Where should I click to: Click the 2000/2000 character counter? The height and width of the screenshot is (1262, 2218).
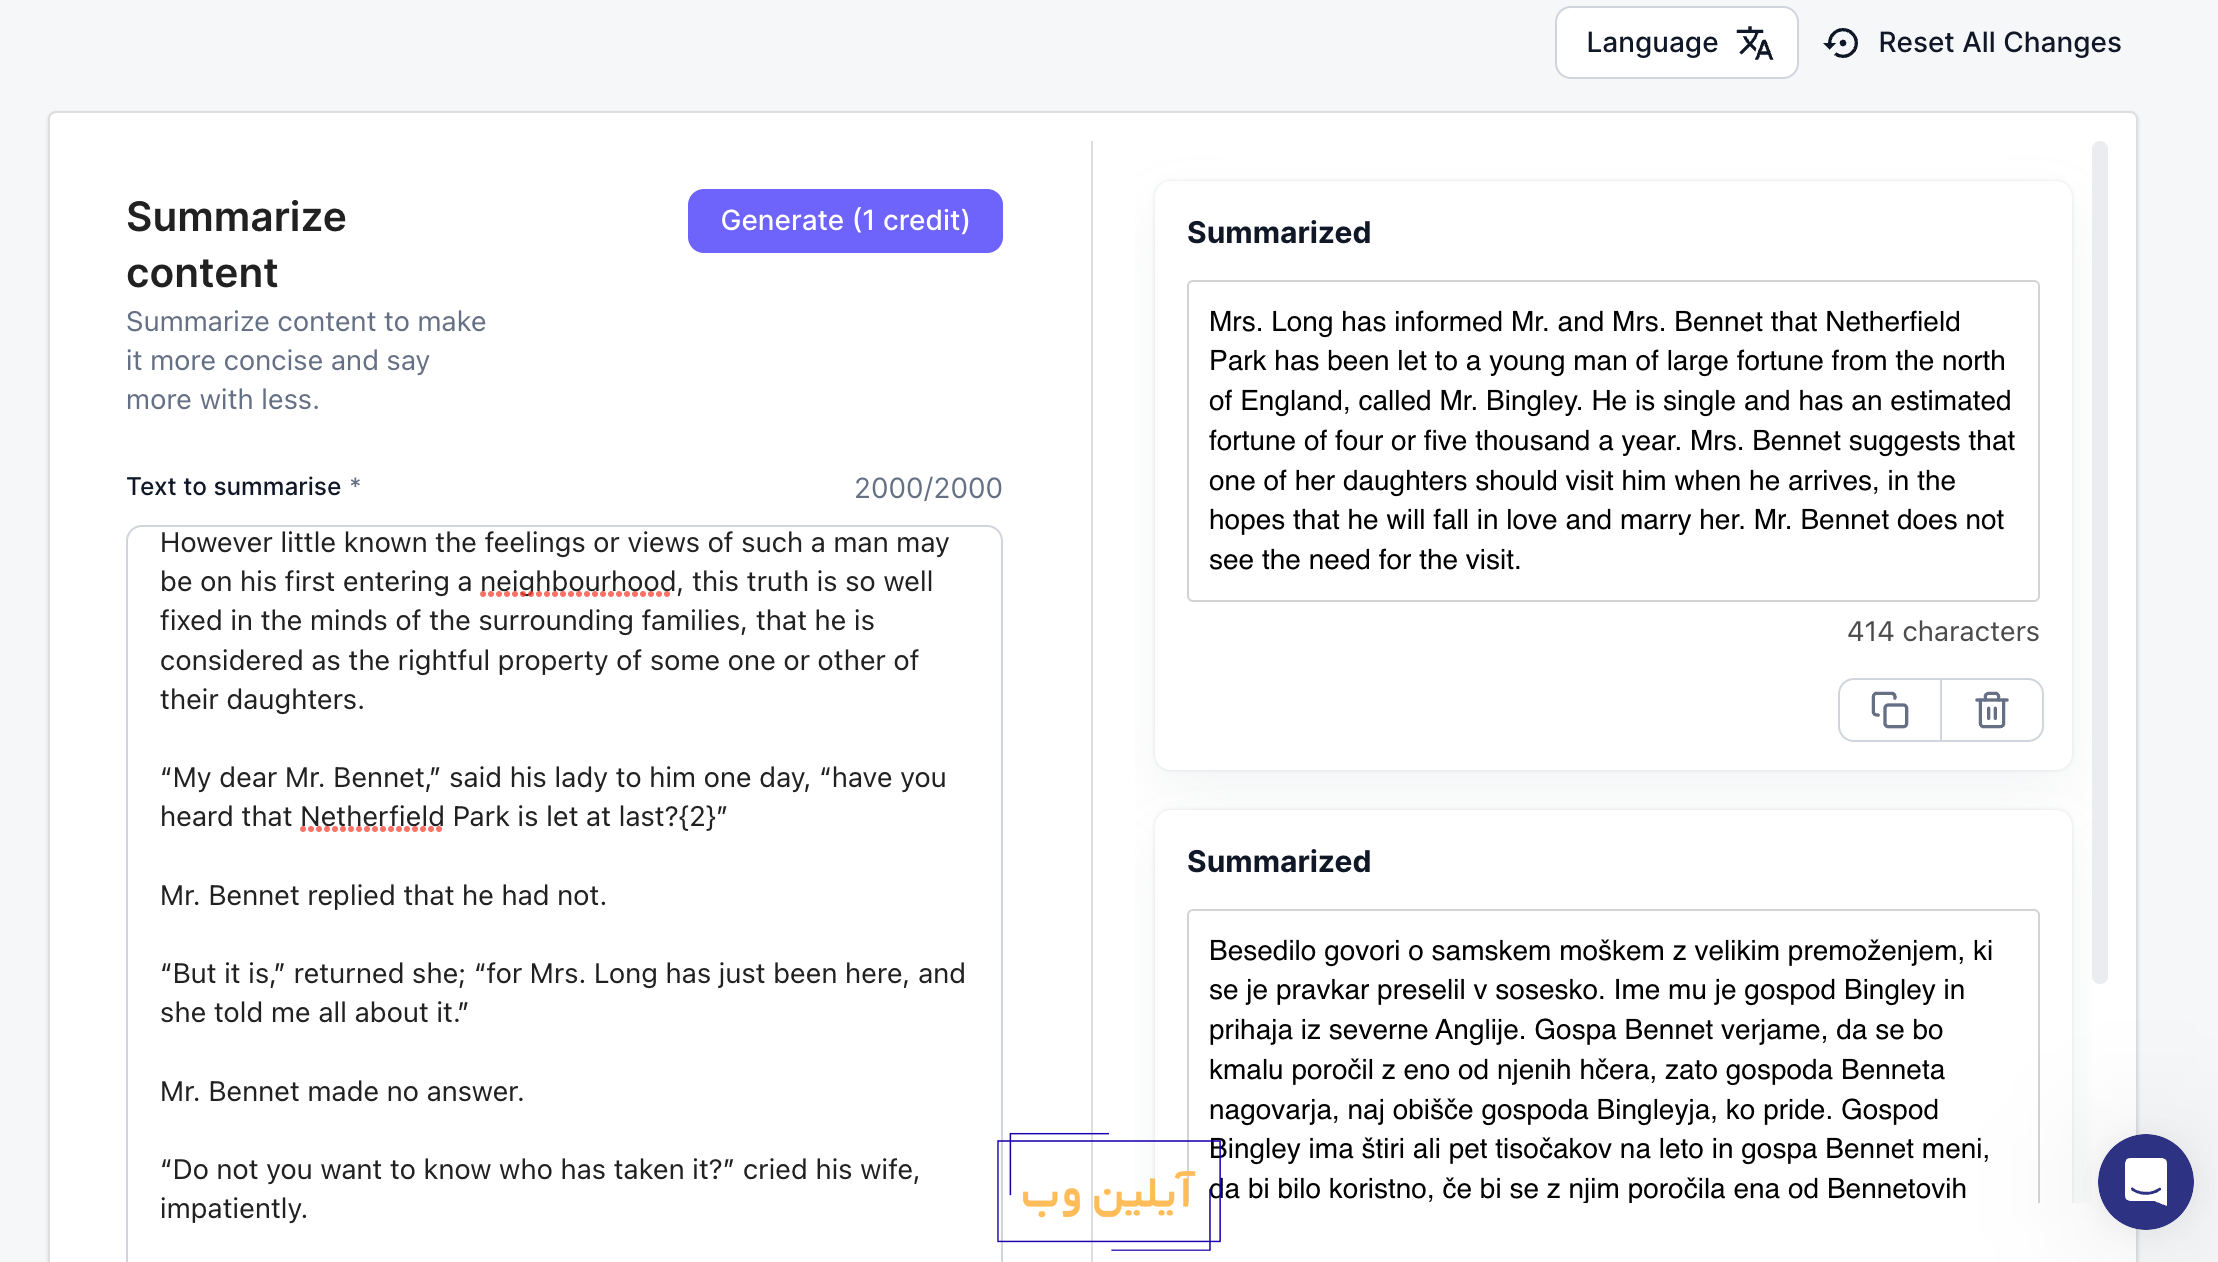pos(928,488)
